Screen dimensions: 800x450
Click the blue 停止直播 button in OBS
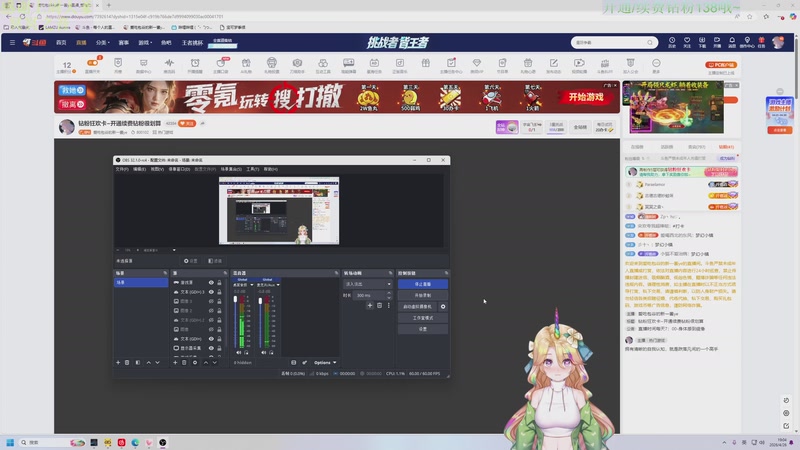(423, 284)
